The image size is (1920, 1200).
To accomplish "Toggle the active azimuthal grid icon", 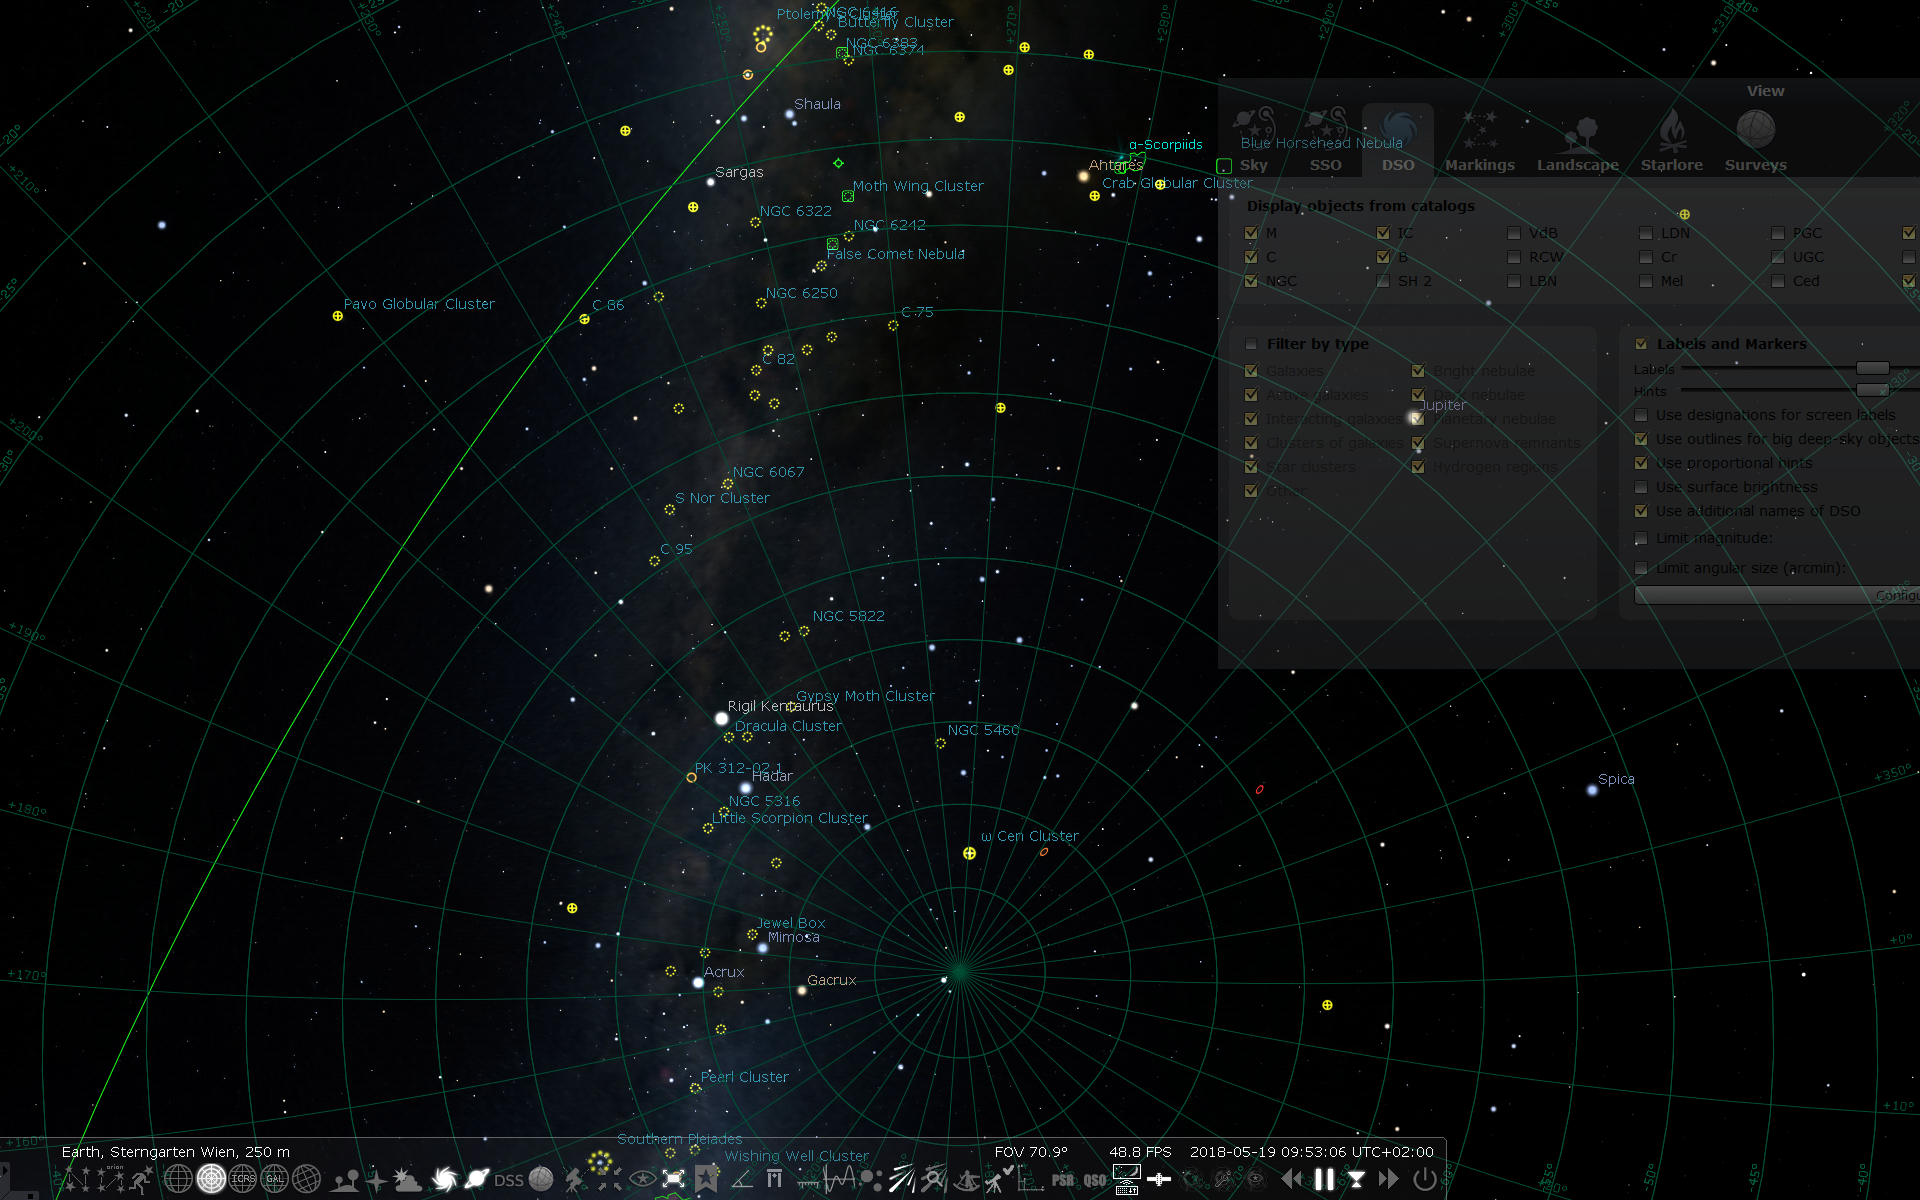I will click(211, 1180).
